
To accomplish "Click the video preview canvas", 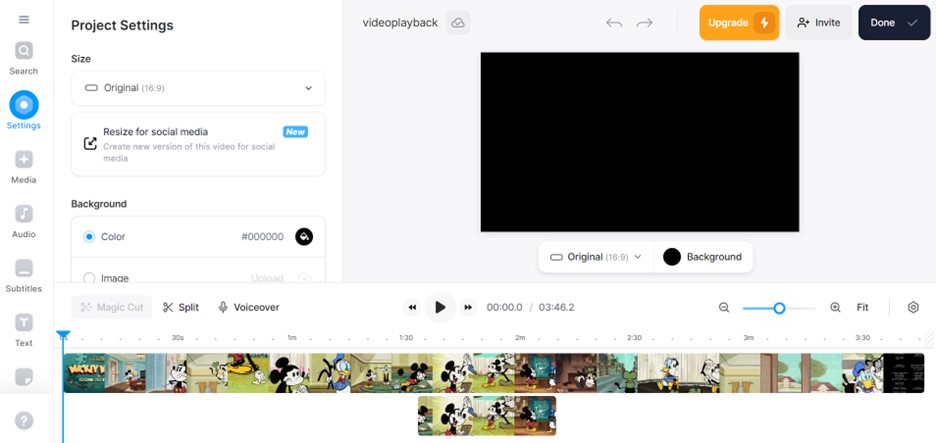I will point(639,141).
